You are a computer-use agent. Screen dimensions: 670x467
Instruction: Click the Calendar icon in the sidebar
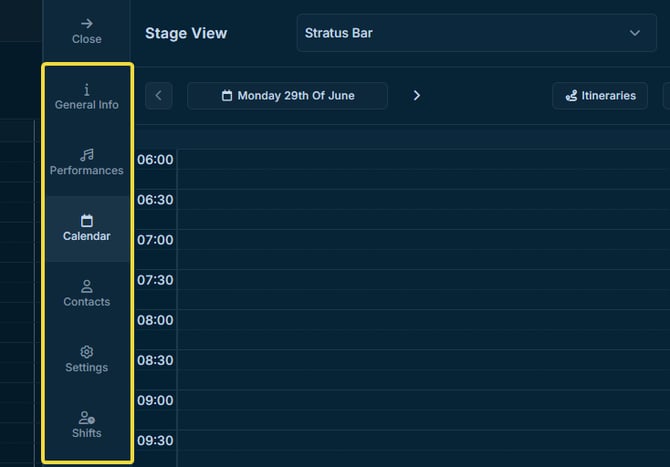pos(87,220)
